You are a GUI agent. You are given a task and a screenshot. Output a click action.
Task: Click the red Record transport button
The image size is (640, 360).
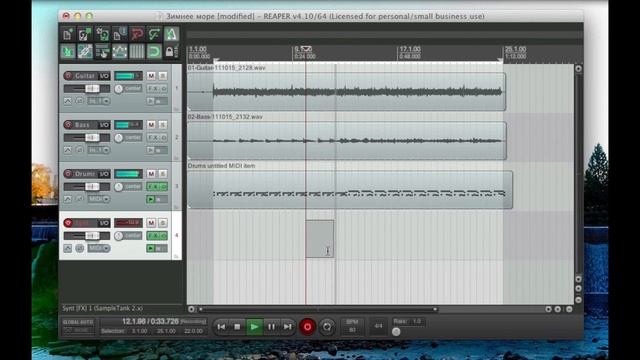pyautogui.click(x=307, y=327)
